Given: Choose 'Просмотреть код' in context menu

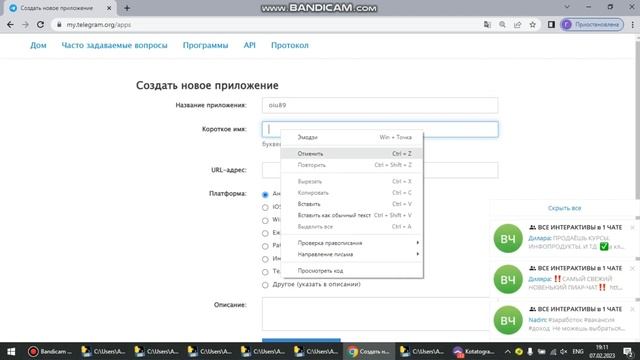Looking at the screenshot, I should [352, 271].
